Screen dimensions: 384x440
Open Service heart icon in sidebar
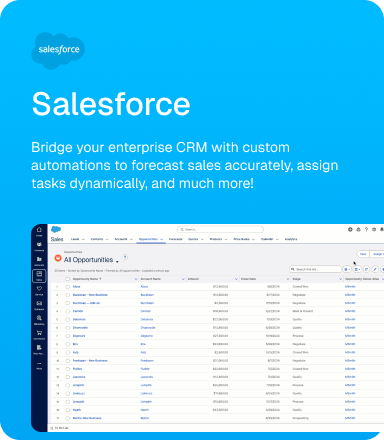pyautogui.click(x=39, y=290)
